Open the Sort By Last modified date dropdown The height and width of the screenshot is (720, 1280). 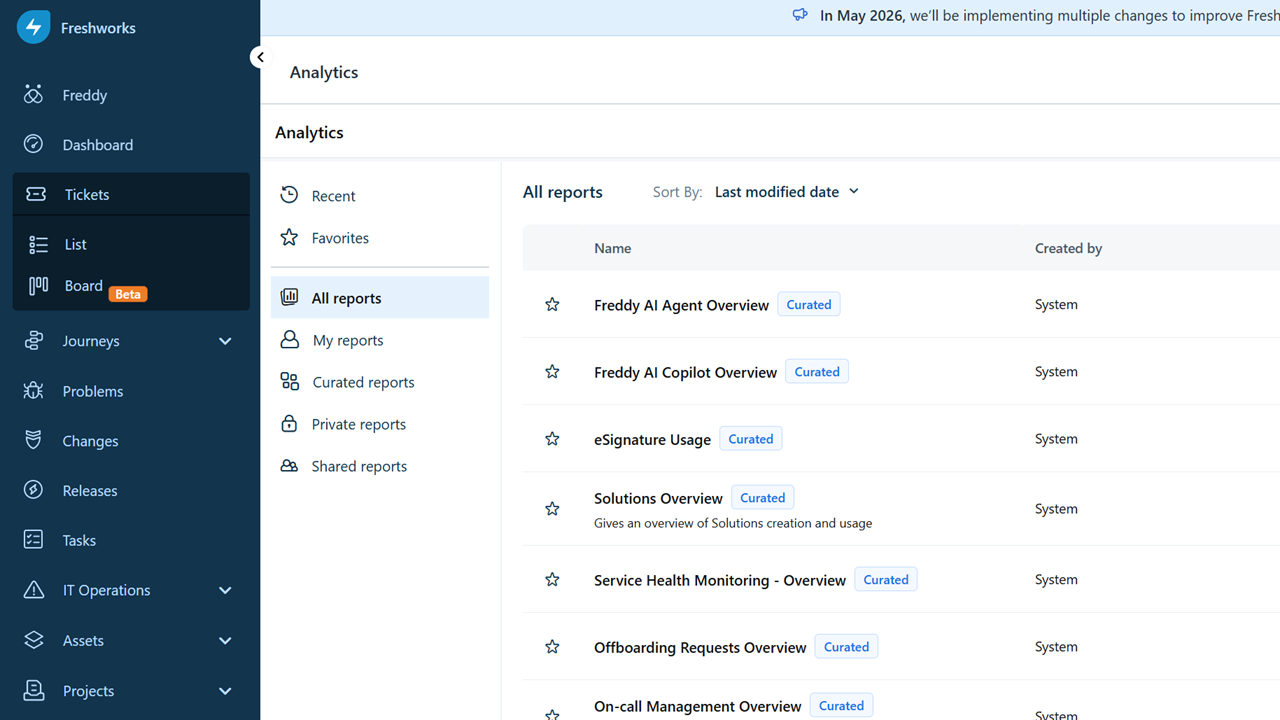(786, 192)
